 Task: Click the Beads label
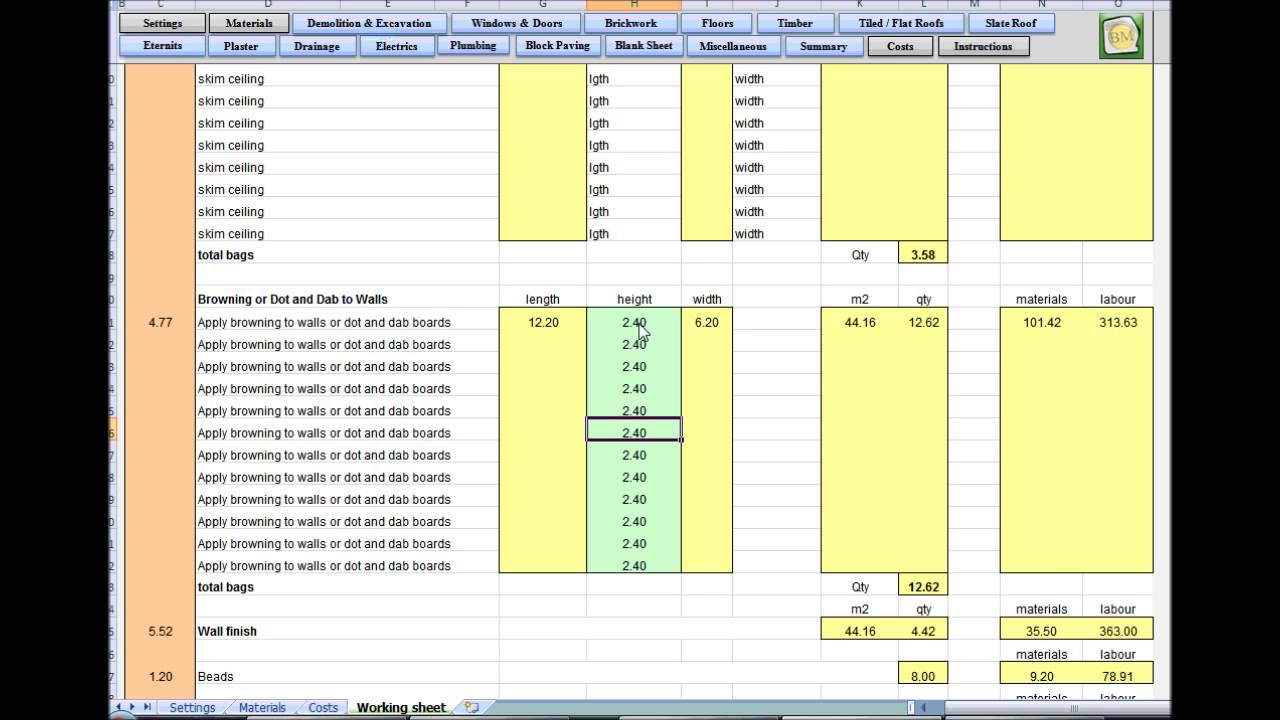tap(215, 676)
